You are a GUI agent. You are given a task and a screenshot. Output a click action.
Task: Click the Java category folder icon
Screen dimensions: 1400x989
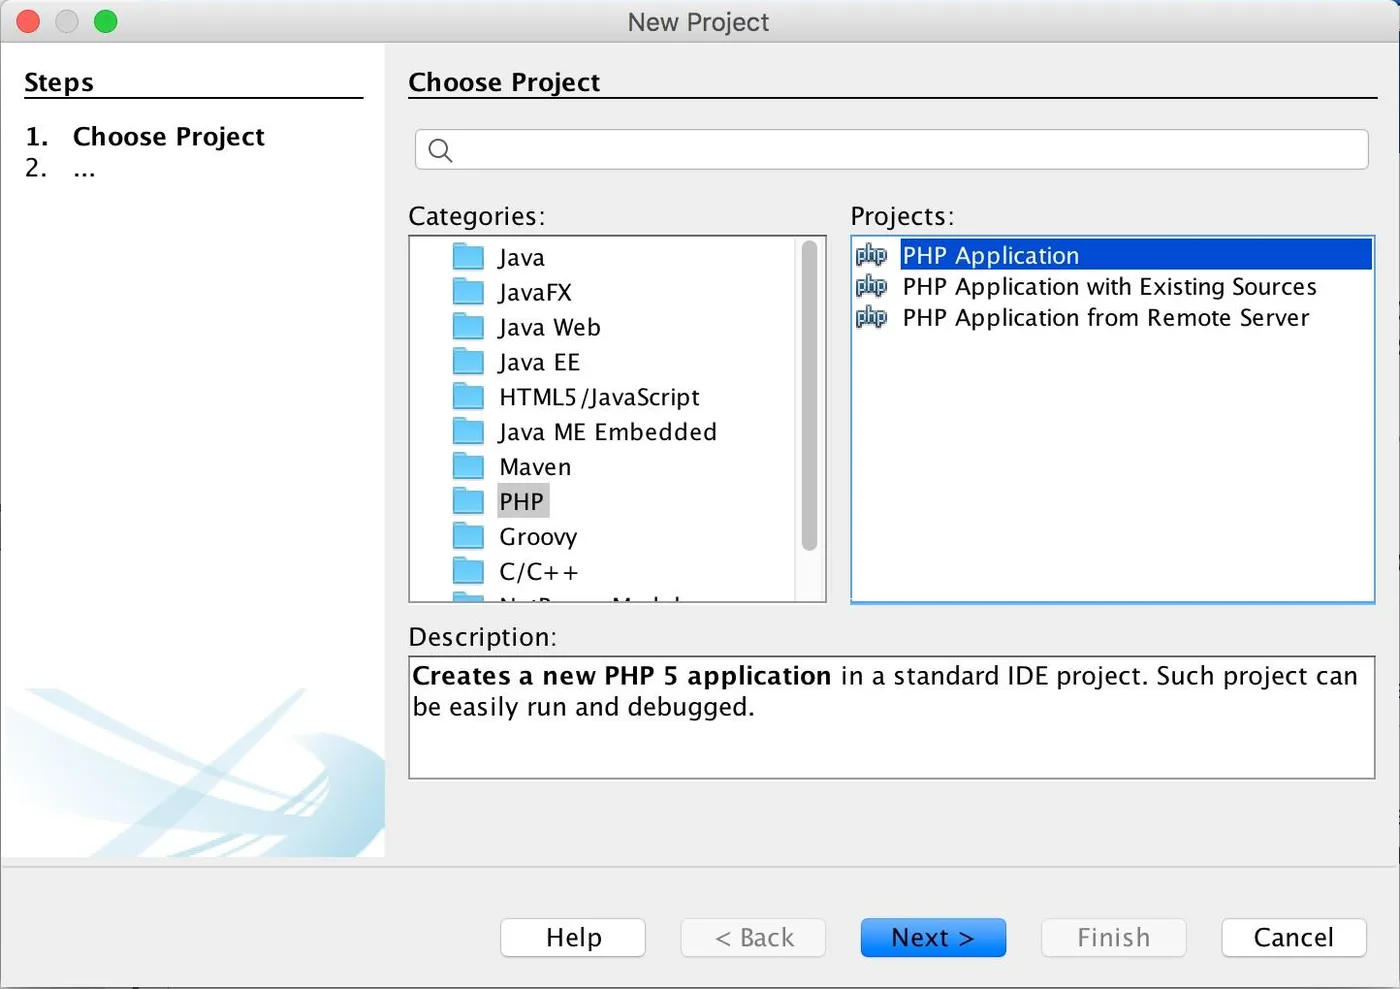[468, 256]
